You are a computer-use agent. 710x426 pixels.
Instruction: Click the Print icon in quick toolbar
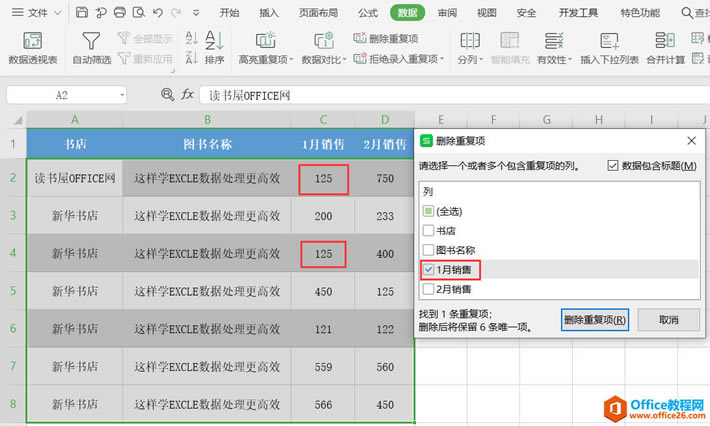[x=120, y=13]
